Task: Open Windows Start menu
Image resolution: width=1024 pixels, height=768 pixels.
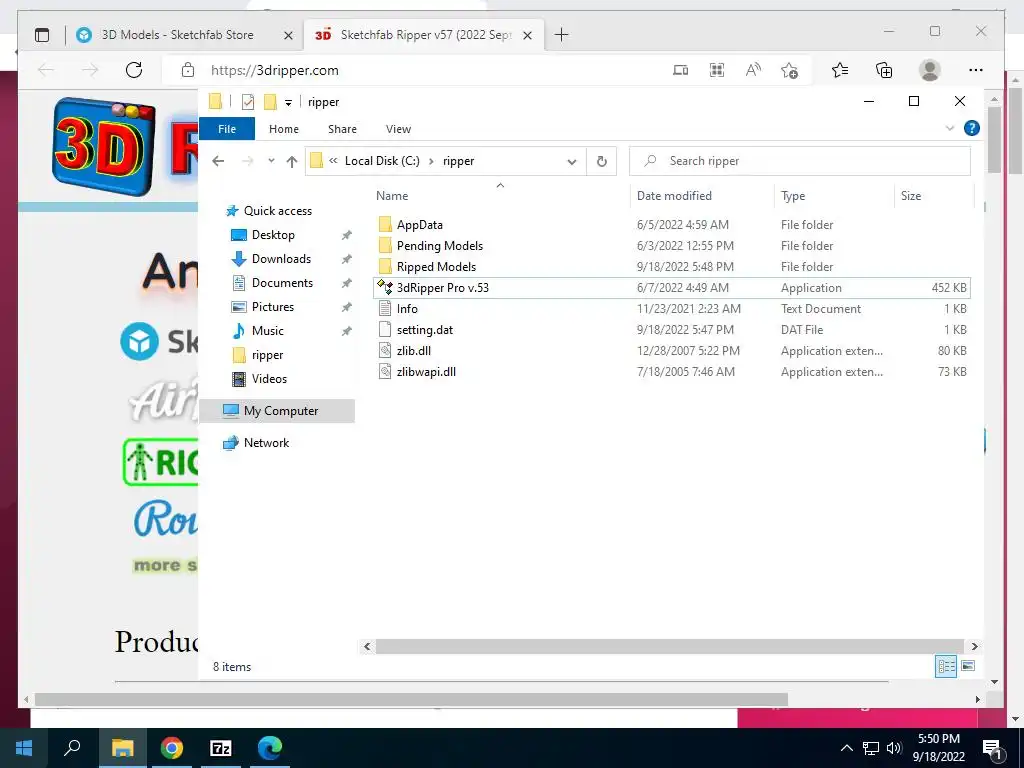Action: [24, 748]
